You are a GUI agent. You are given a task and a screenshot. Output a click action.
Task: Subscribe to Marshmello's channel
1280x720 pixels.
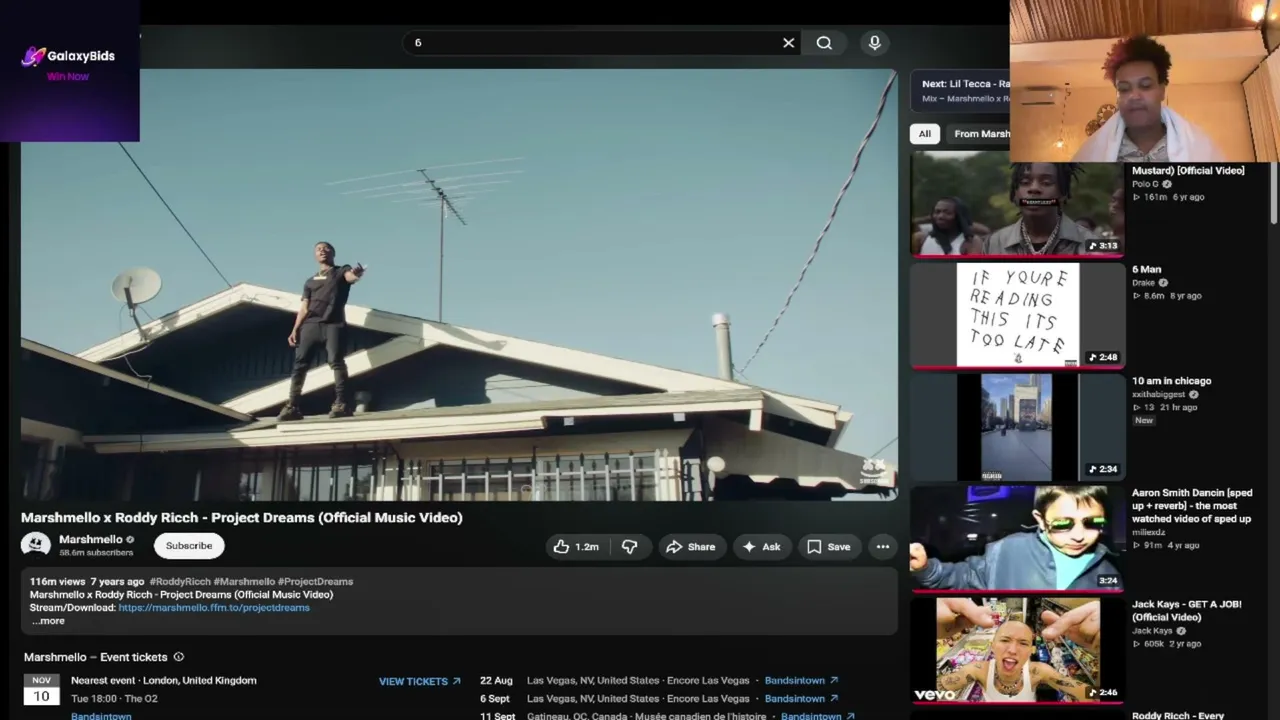(189, 546)
